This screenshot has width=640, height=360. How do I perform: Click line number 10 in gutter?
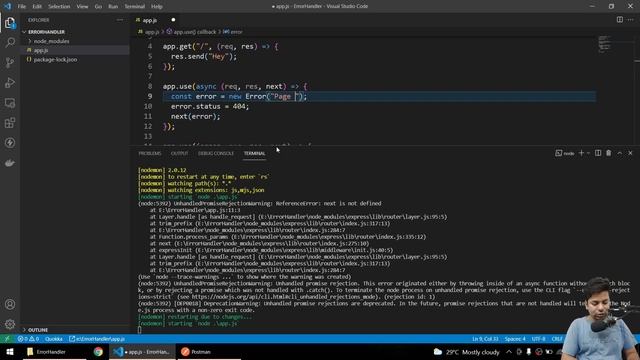[x=147, y=107]
